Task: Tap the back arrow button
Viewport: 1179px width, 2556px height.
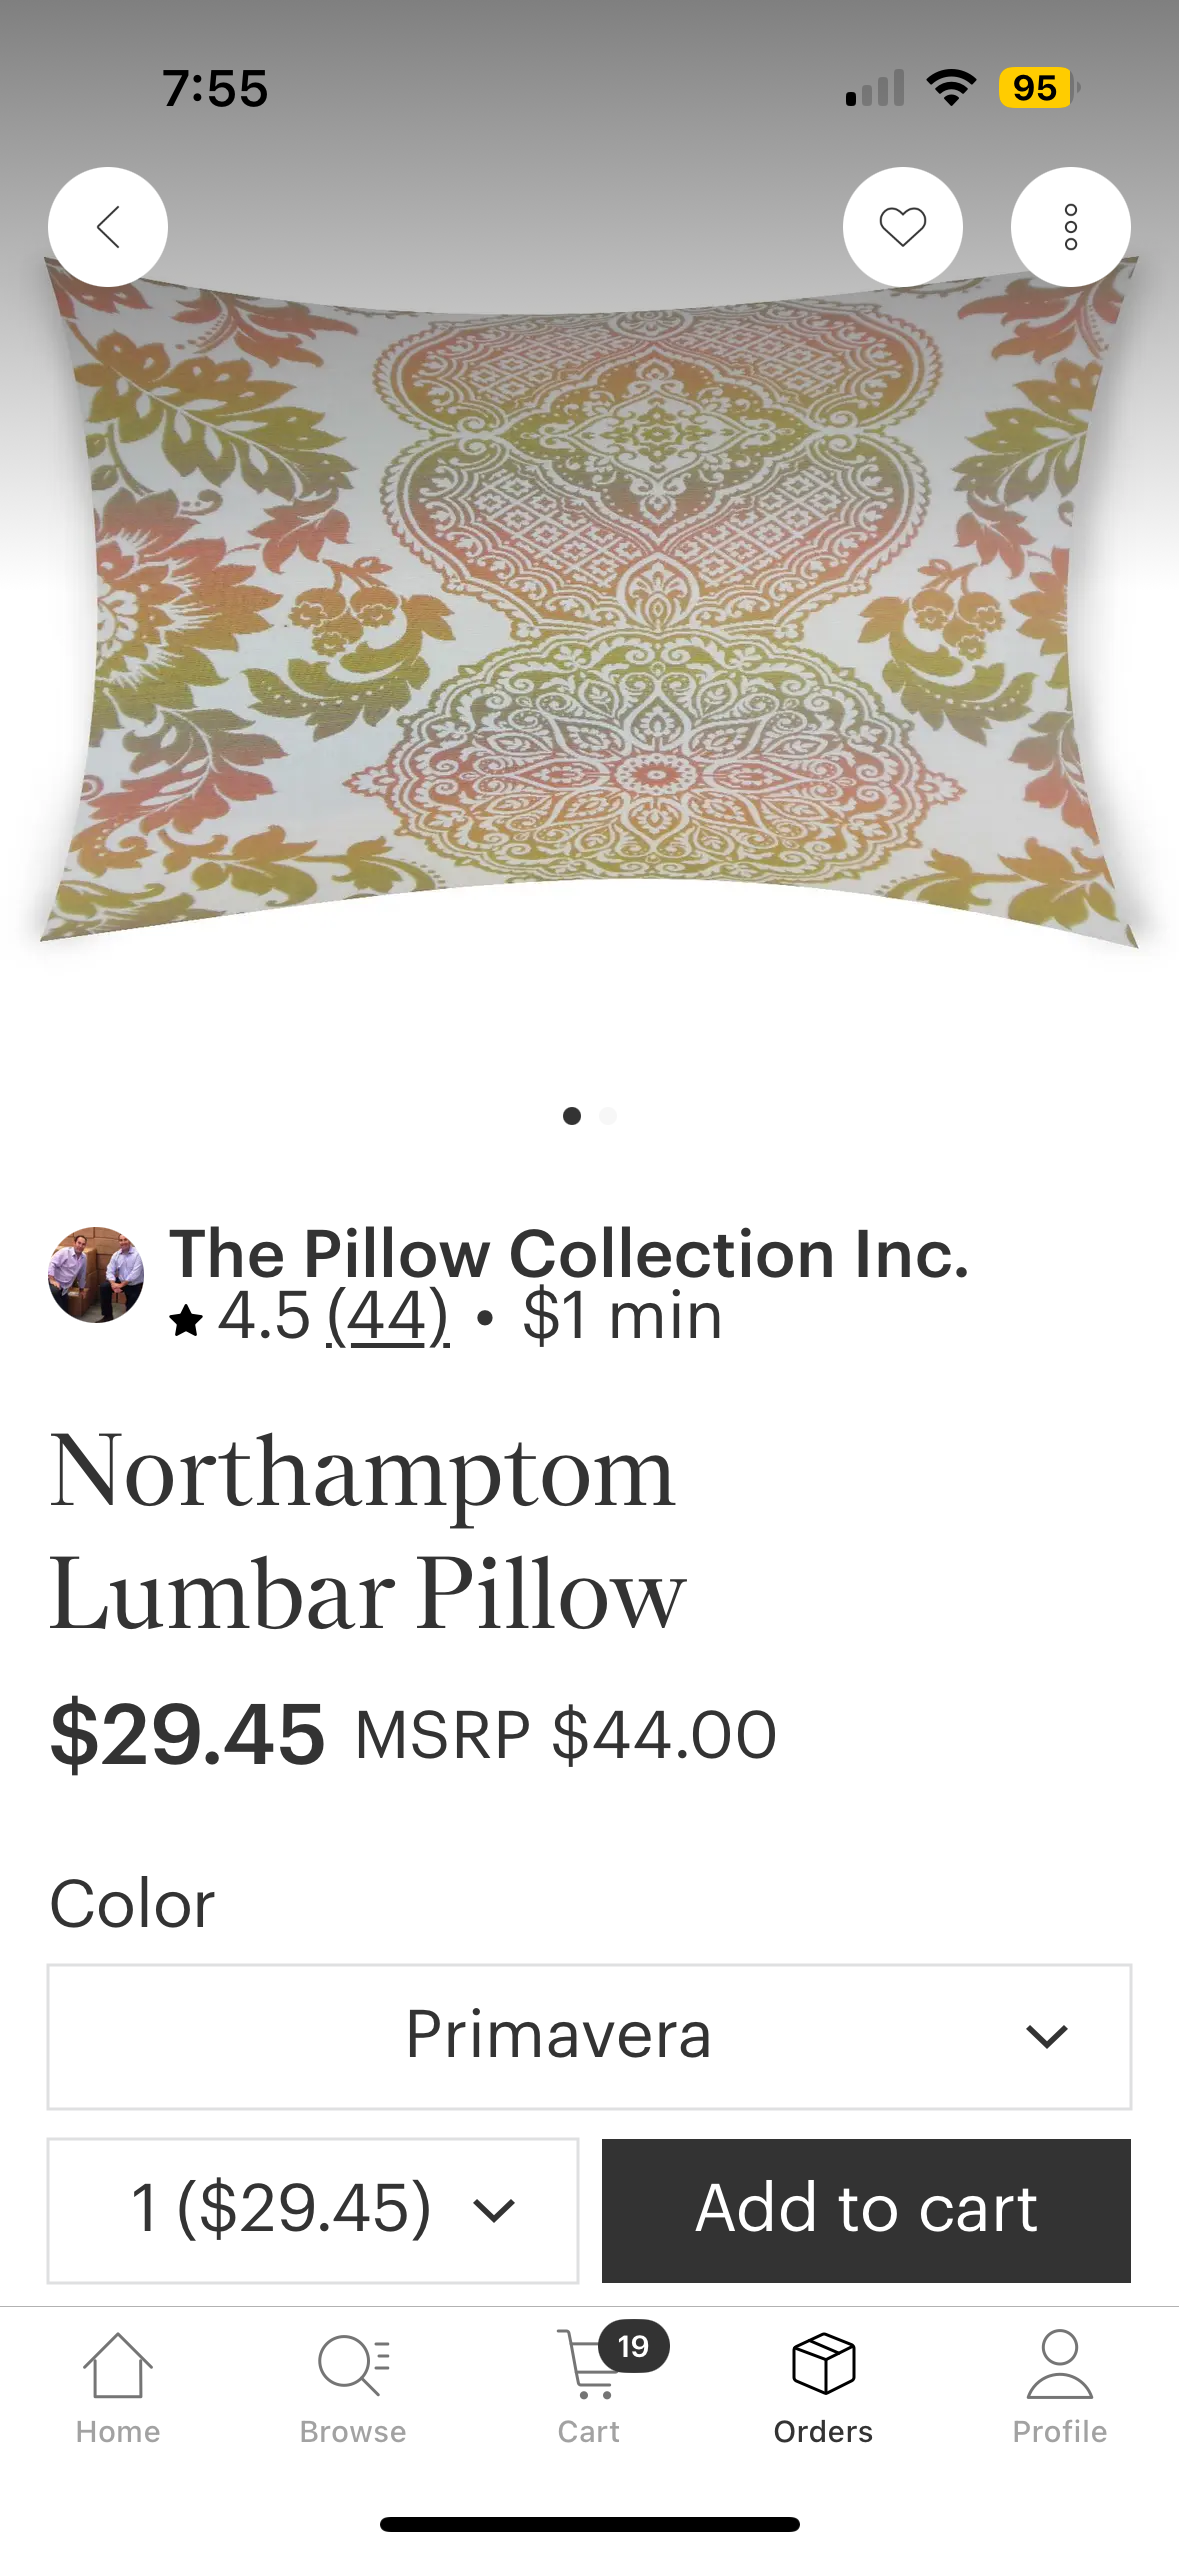Action: point(108,227)
